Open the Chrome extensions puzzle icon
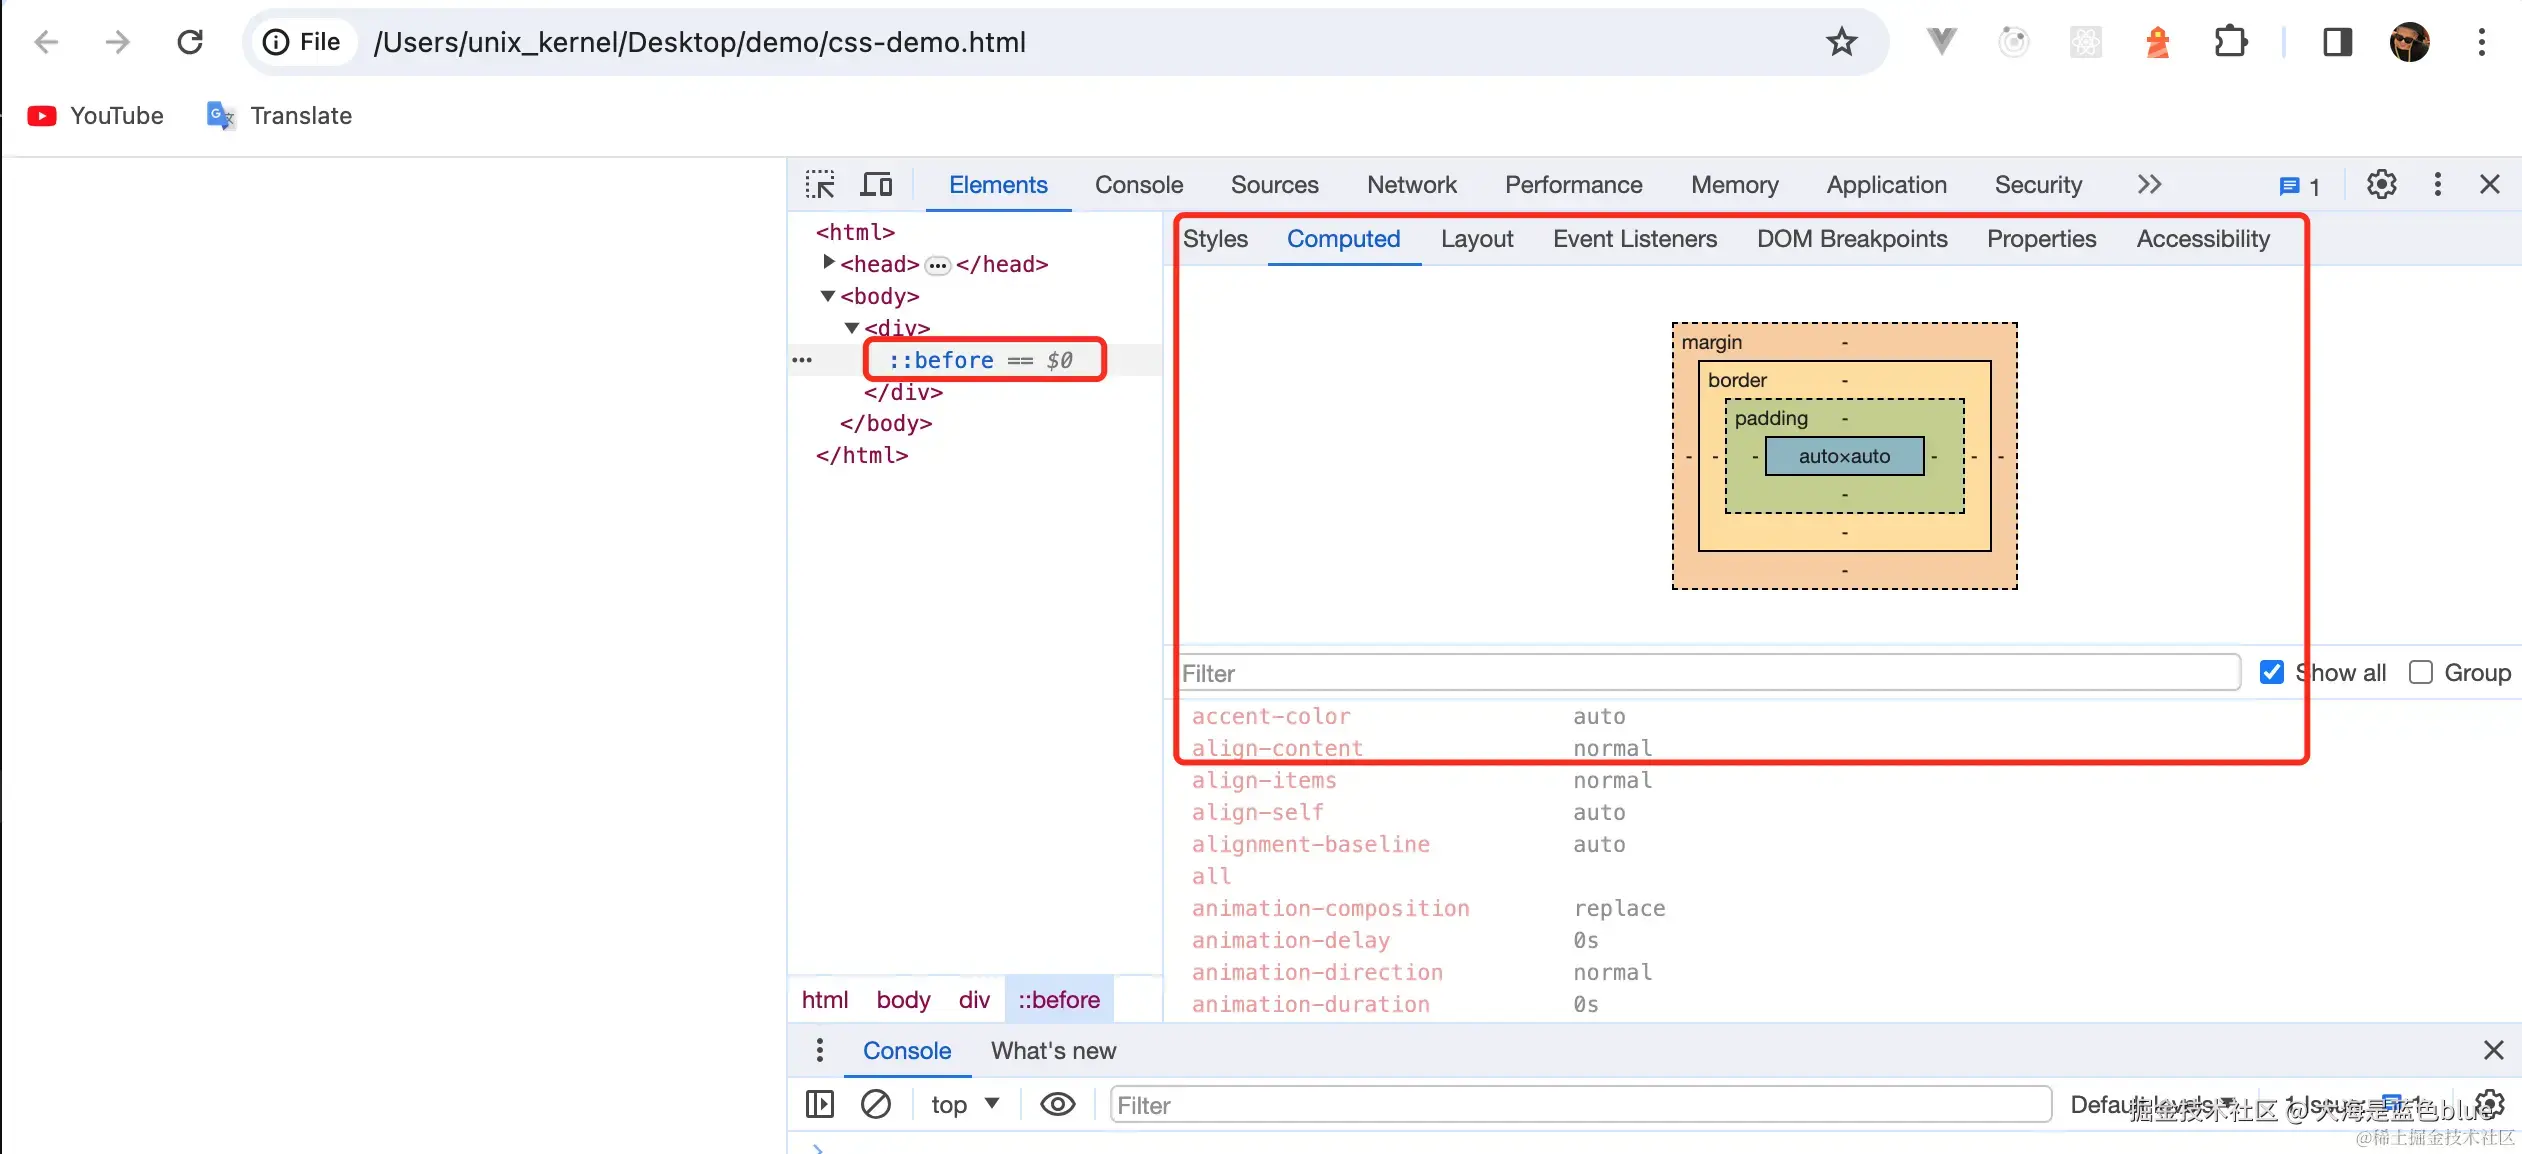The height and width of the screenshot is (1154, 2522). [2230, 42]
